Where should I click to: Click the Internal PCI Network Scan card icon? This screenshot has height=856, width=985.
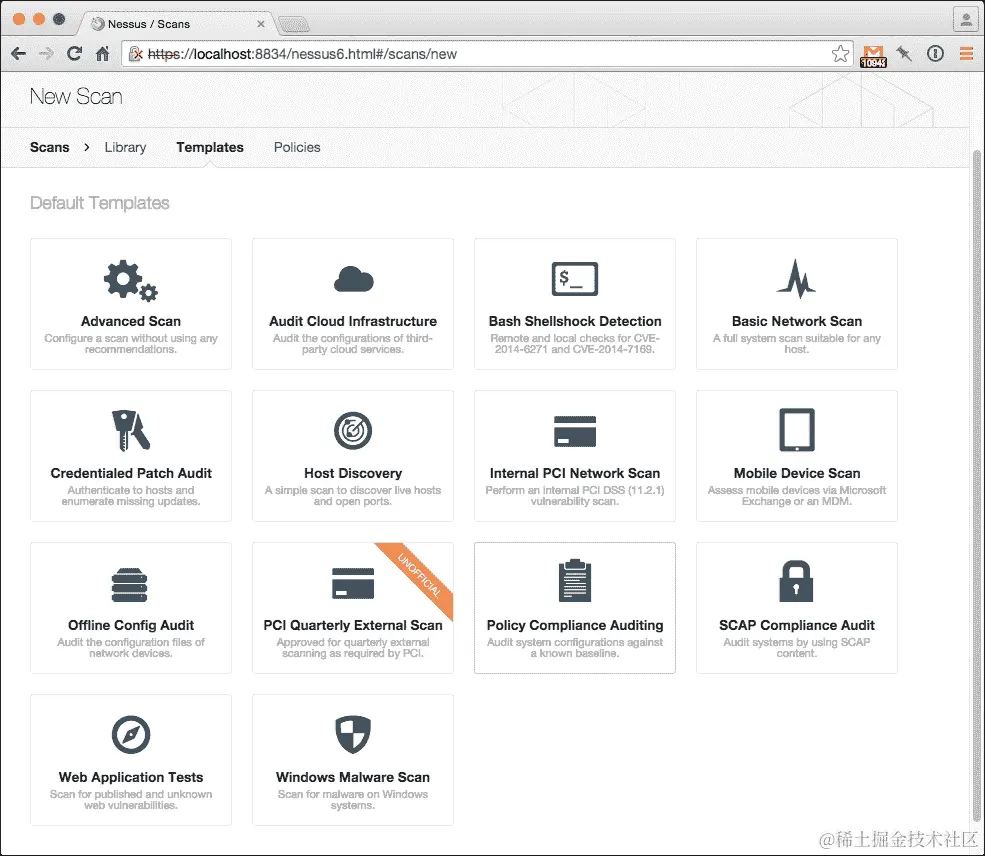[x=575, y=431]
